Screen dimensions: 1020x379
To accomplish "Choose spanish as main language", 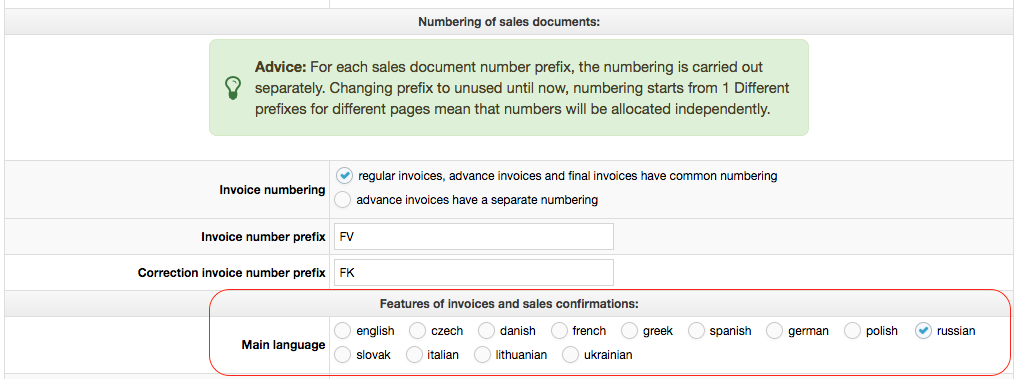I will [x=697, y=331].
